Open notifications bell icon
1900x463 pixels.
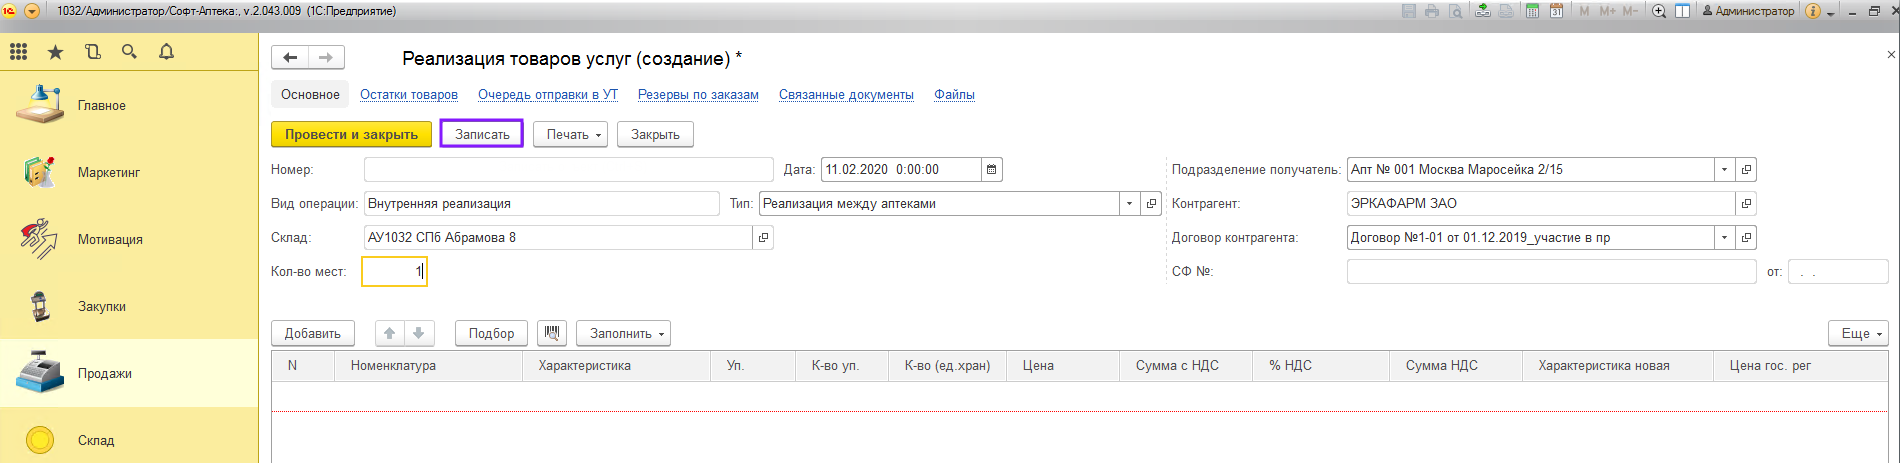click(x=166, y=52)
